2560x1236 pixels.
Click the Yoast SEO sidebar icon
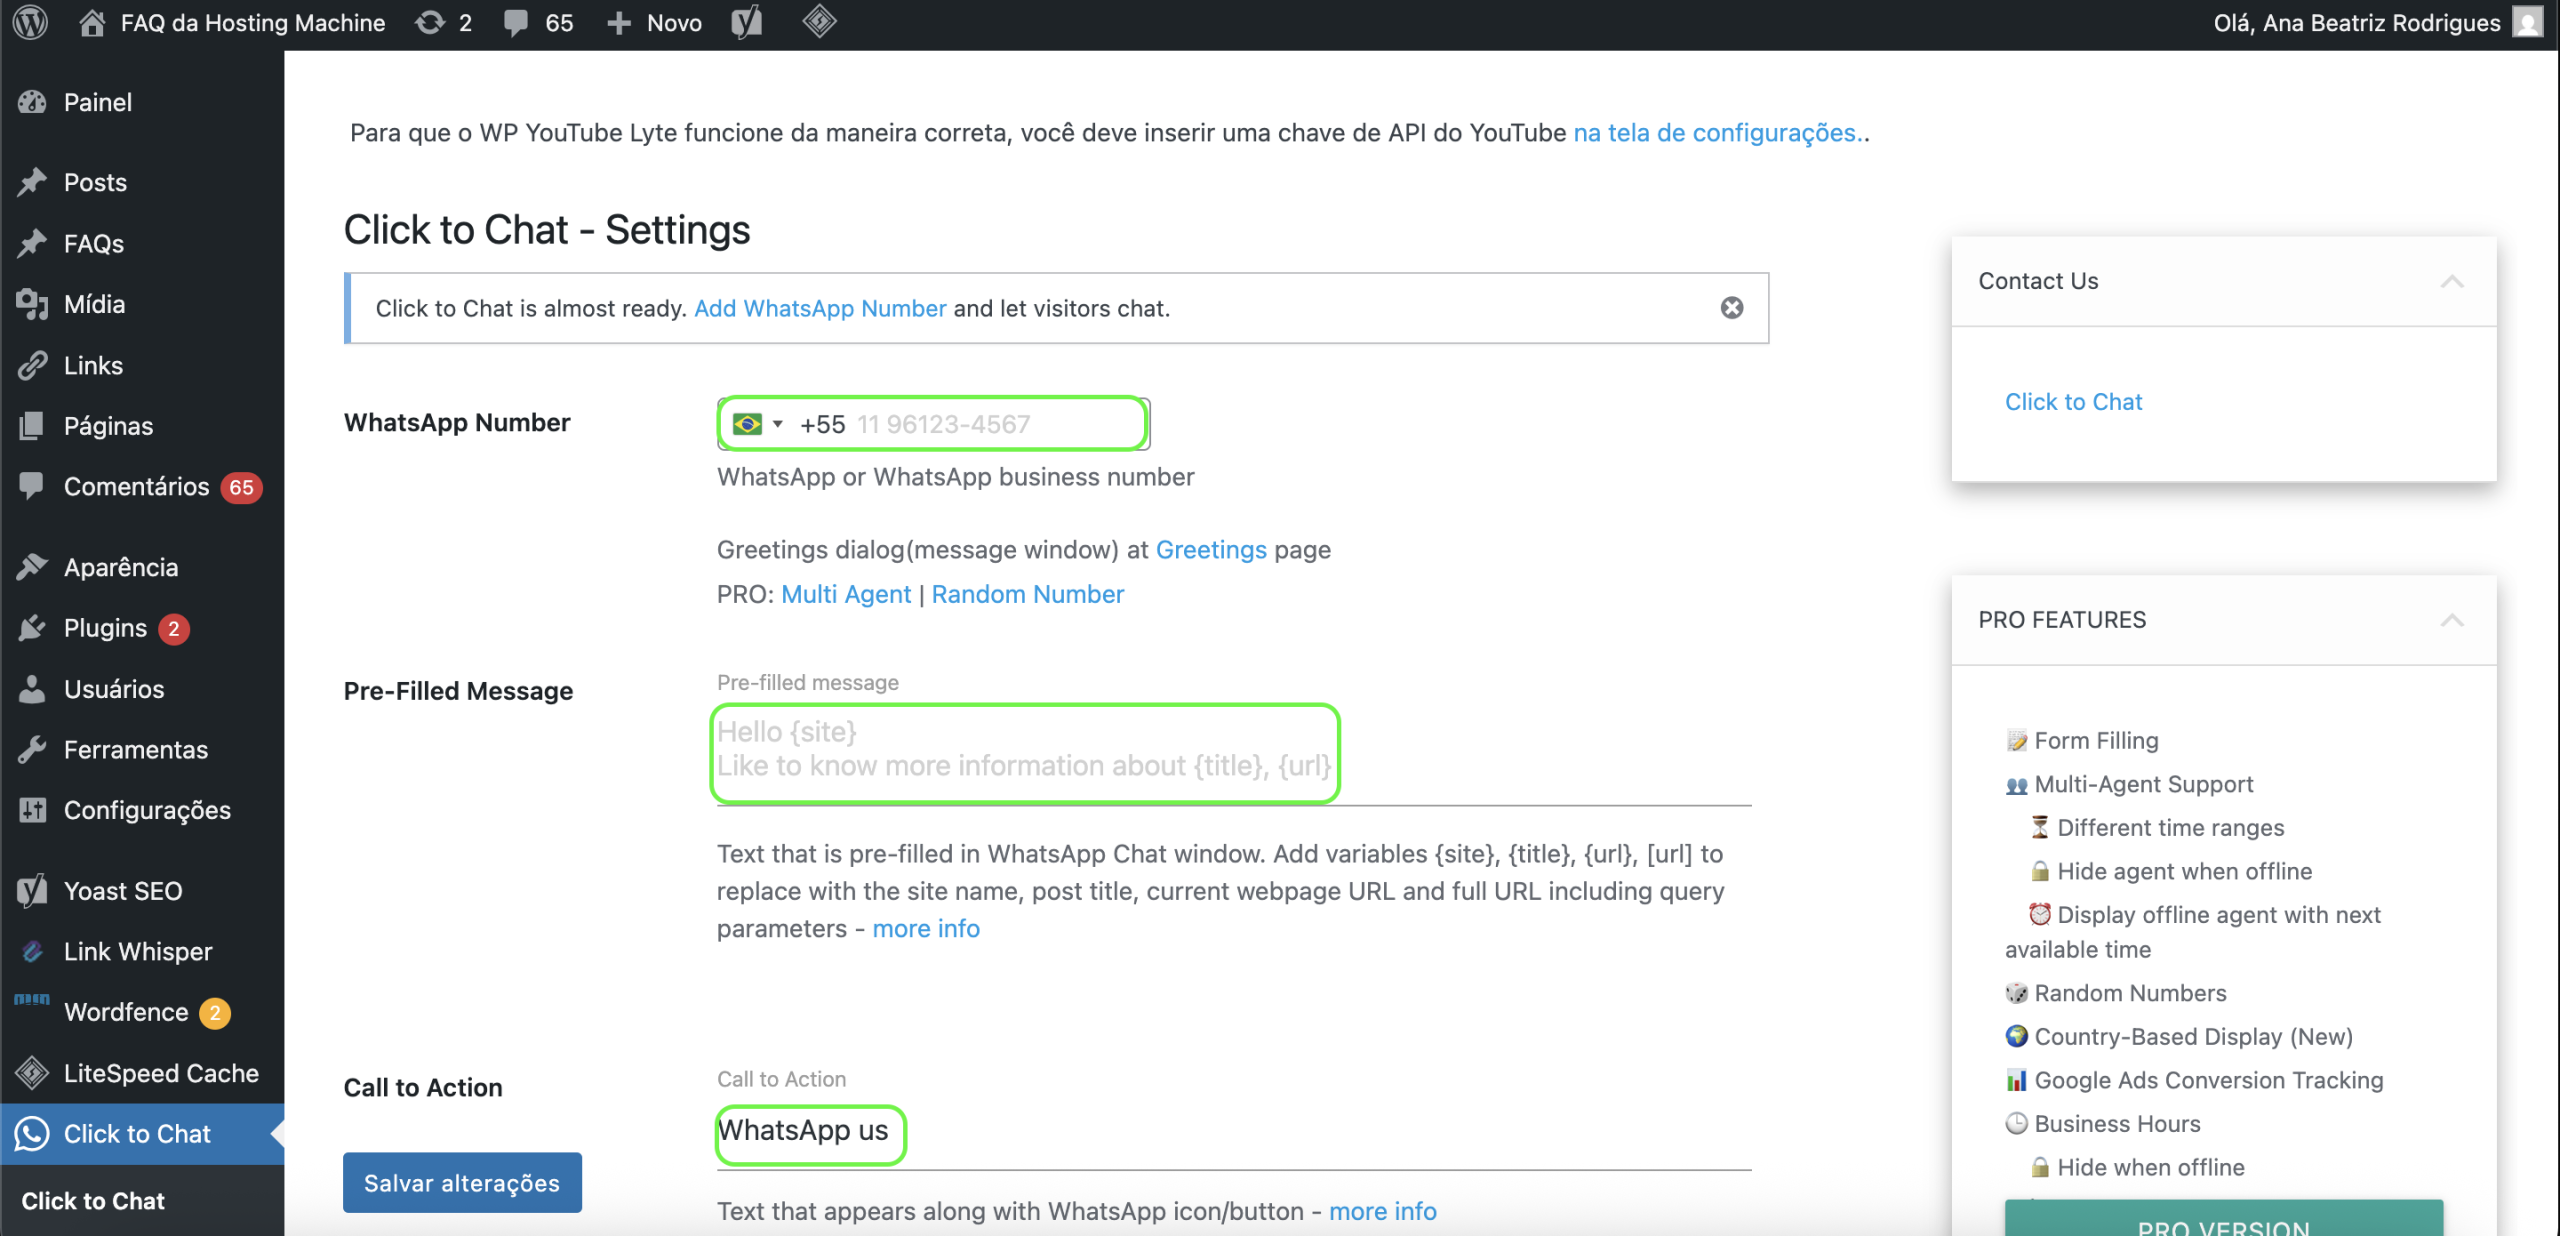coord(32,890)
